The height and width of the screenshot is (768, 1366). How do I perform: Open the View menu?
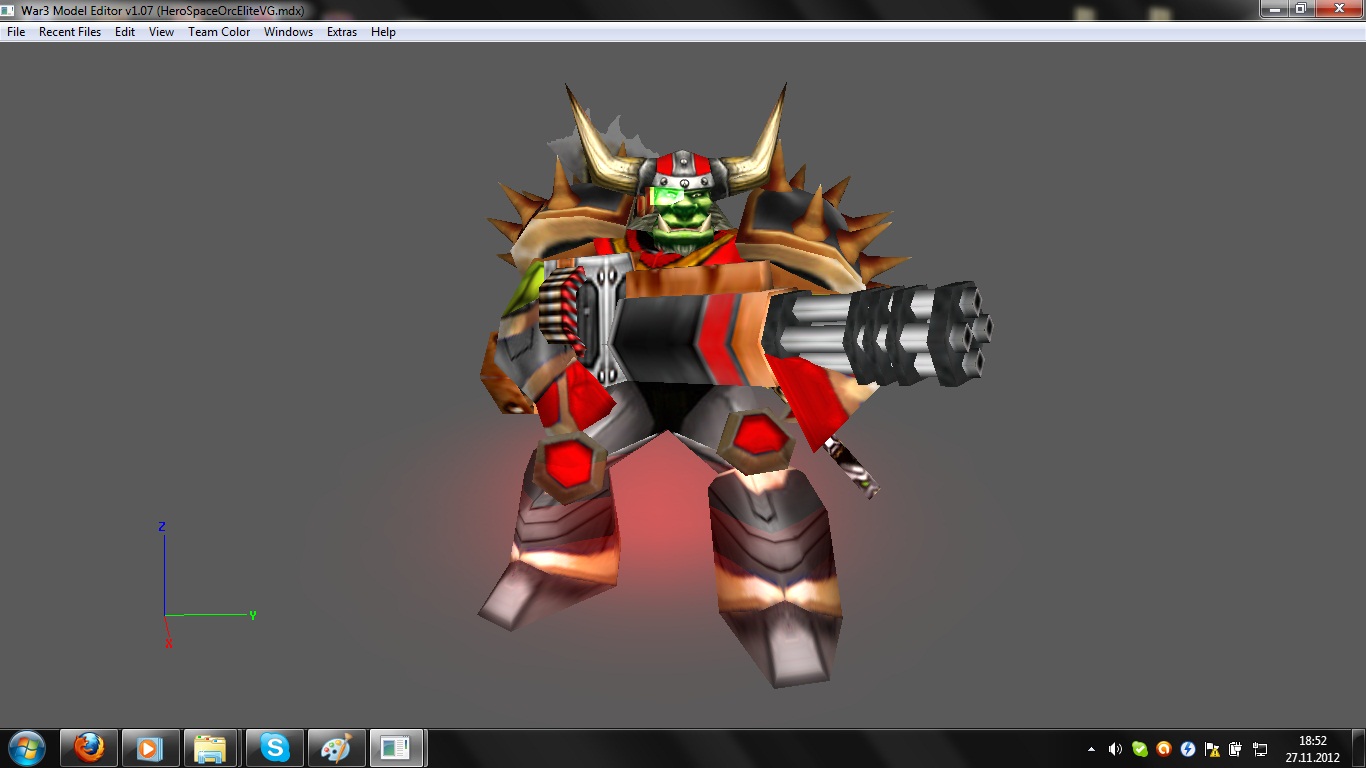pyautogui.click(x=161, y=32)
